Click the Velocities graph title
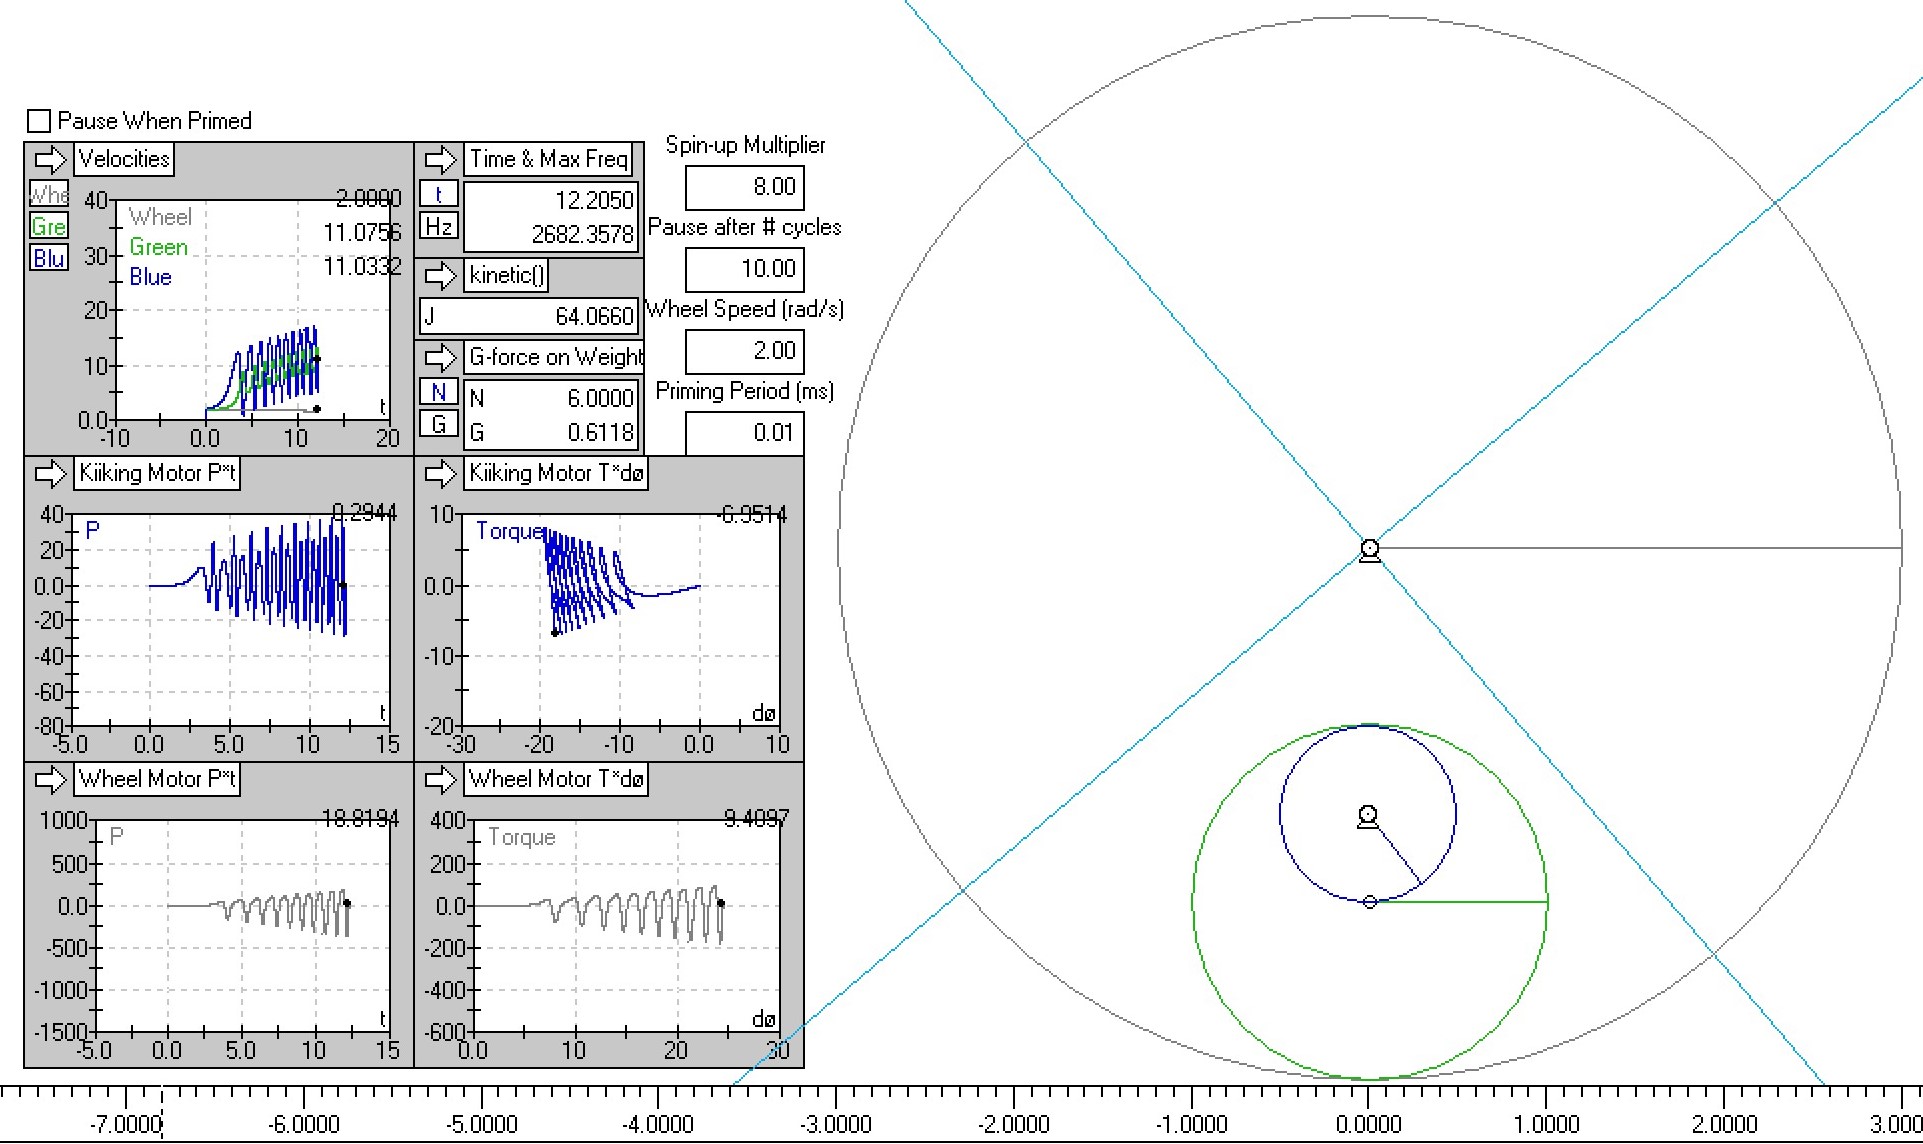 point(124,159)
